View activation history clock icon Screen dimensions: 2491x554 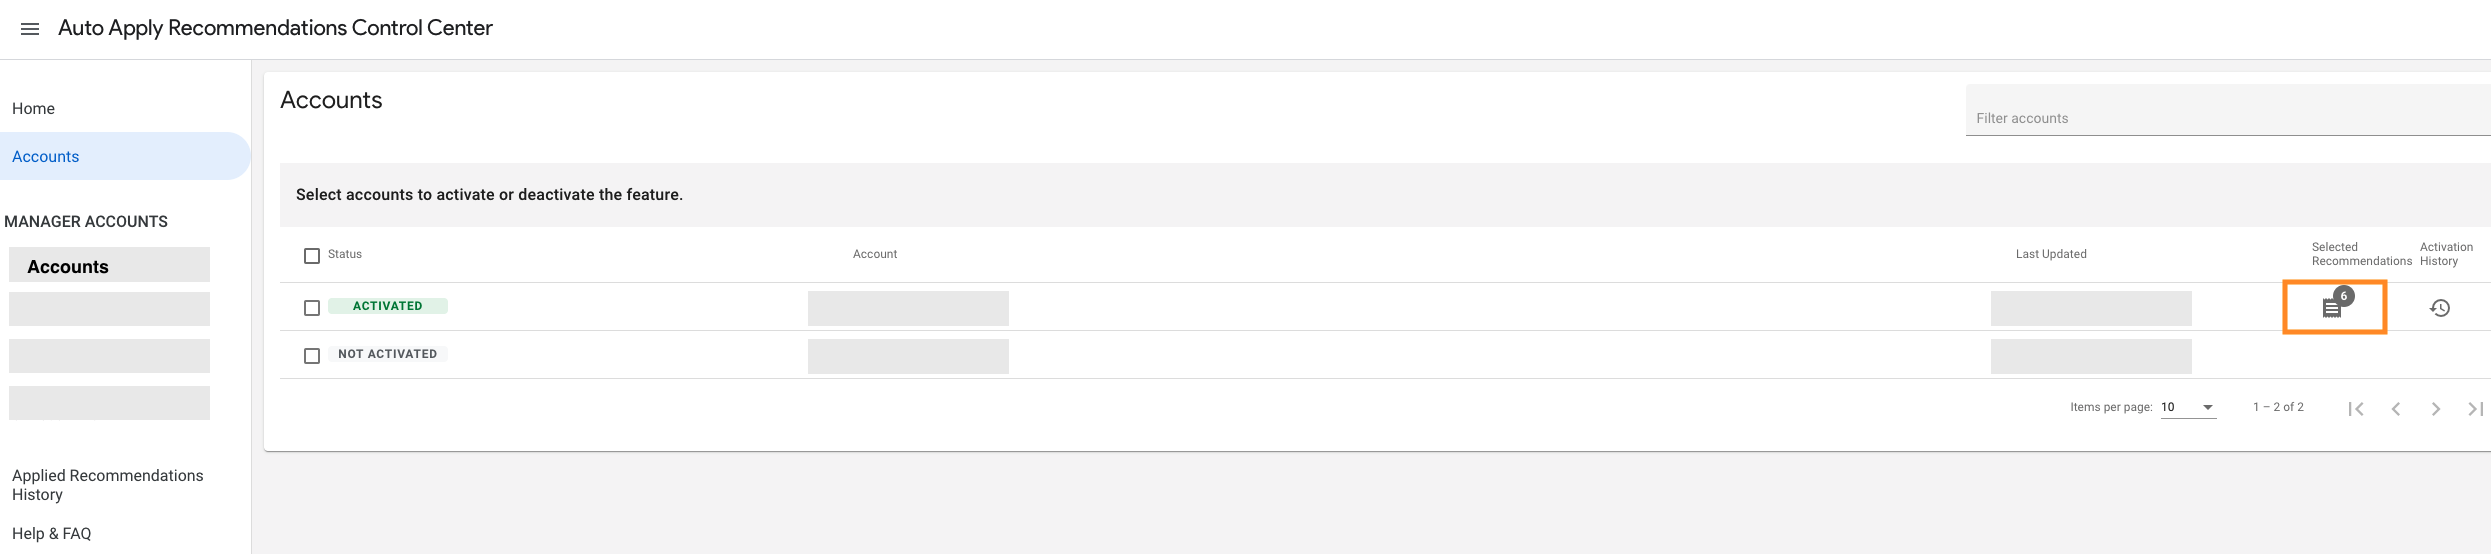(x=2440, y=308)
